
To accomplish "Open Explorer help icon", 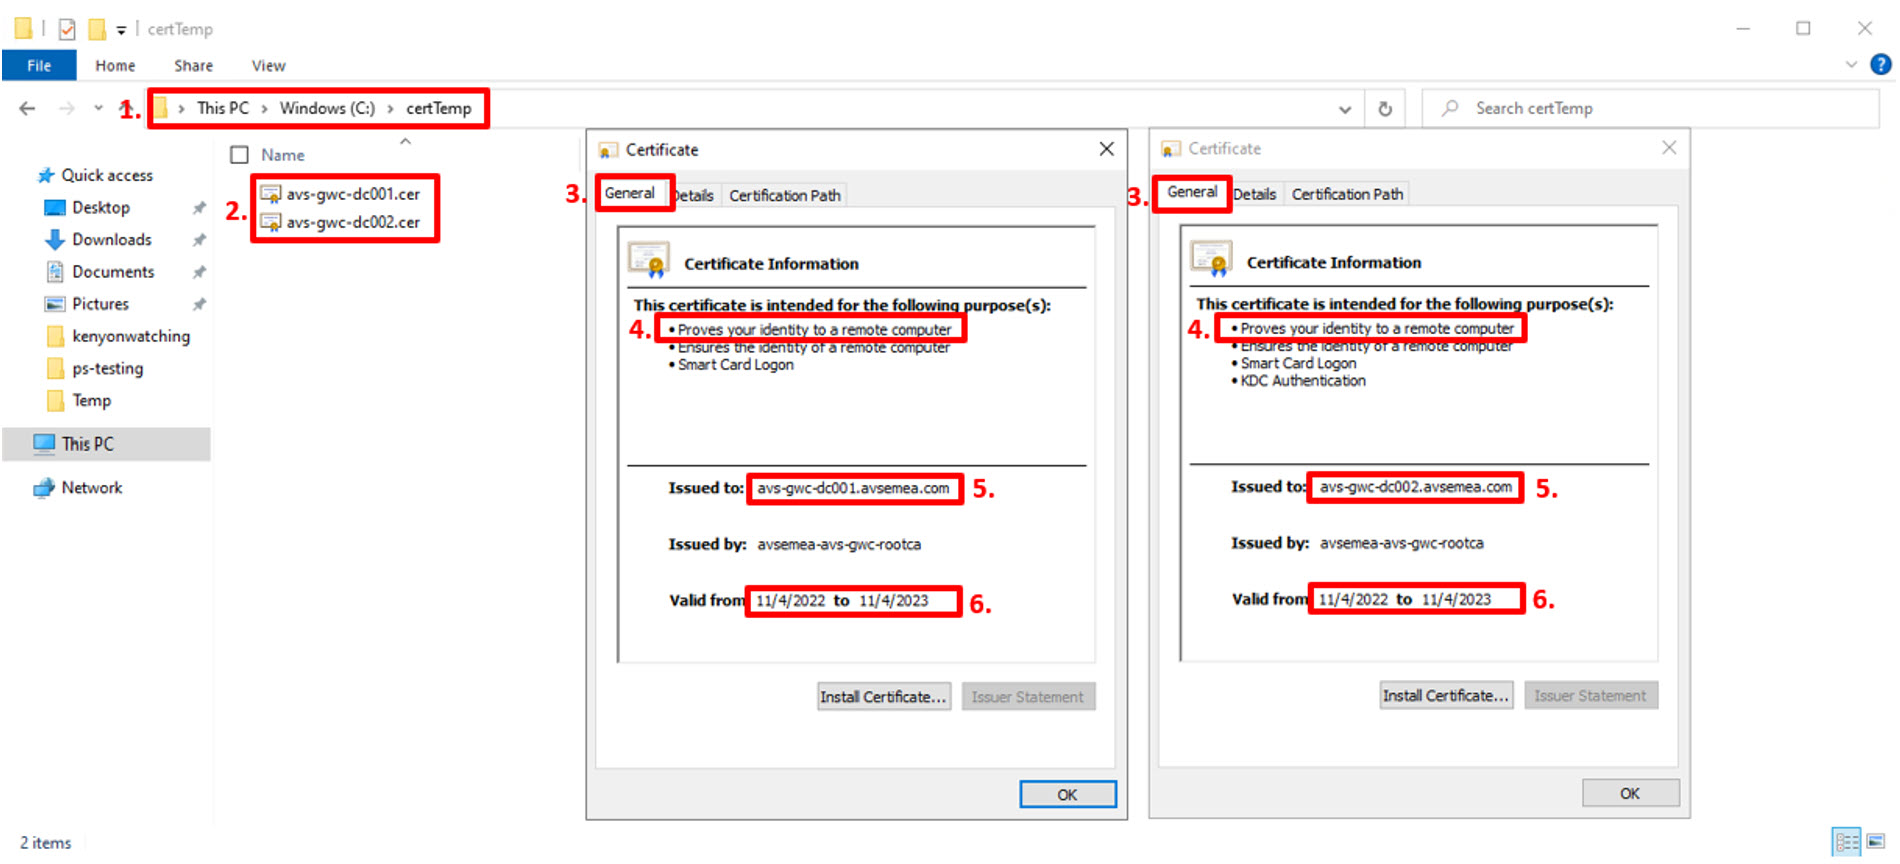I will pyautogui.click(x=1880, y=65).
